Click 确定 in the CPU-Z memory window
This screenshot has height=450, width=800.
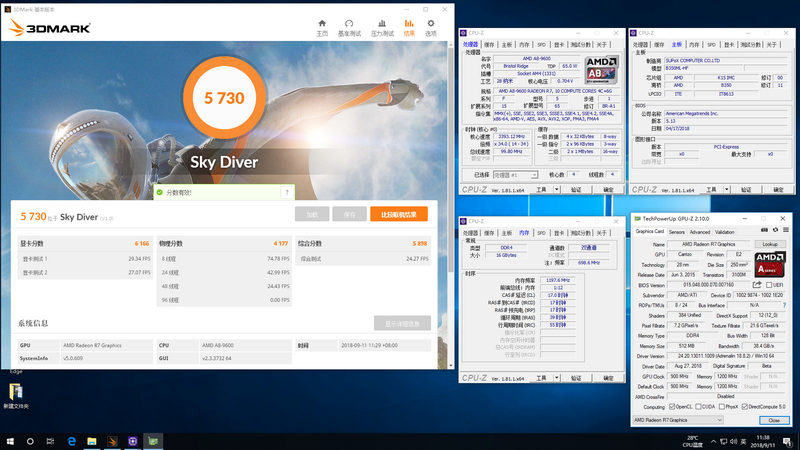[x=608, y=378]
